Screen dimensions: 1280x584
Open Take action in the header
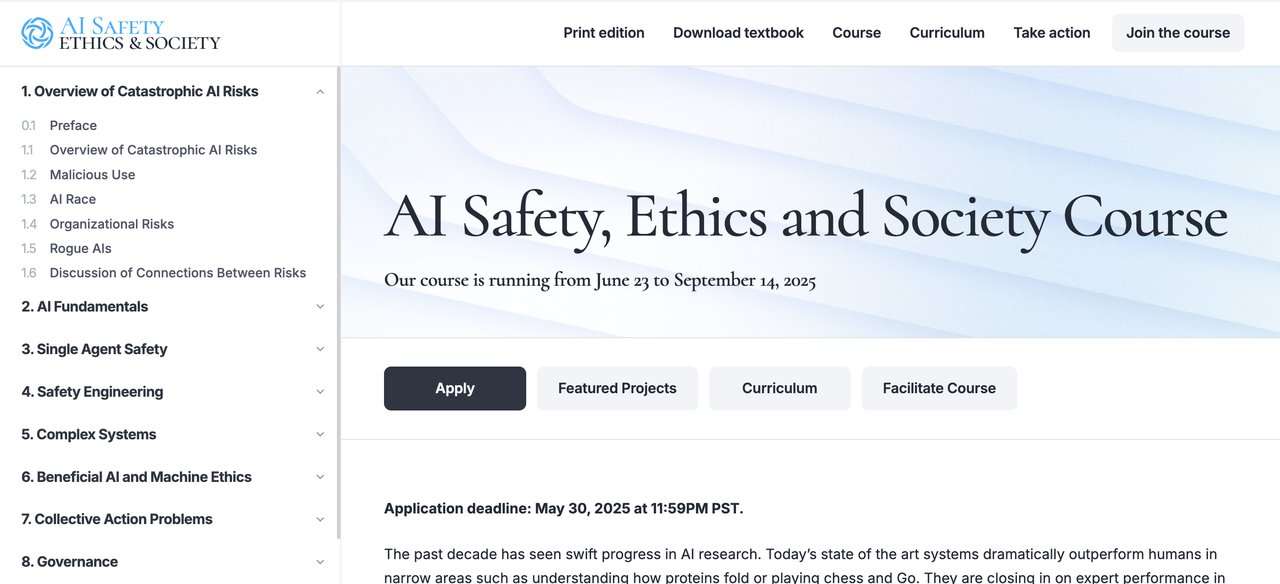1051,33
